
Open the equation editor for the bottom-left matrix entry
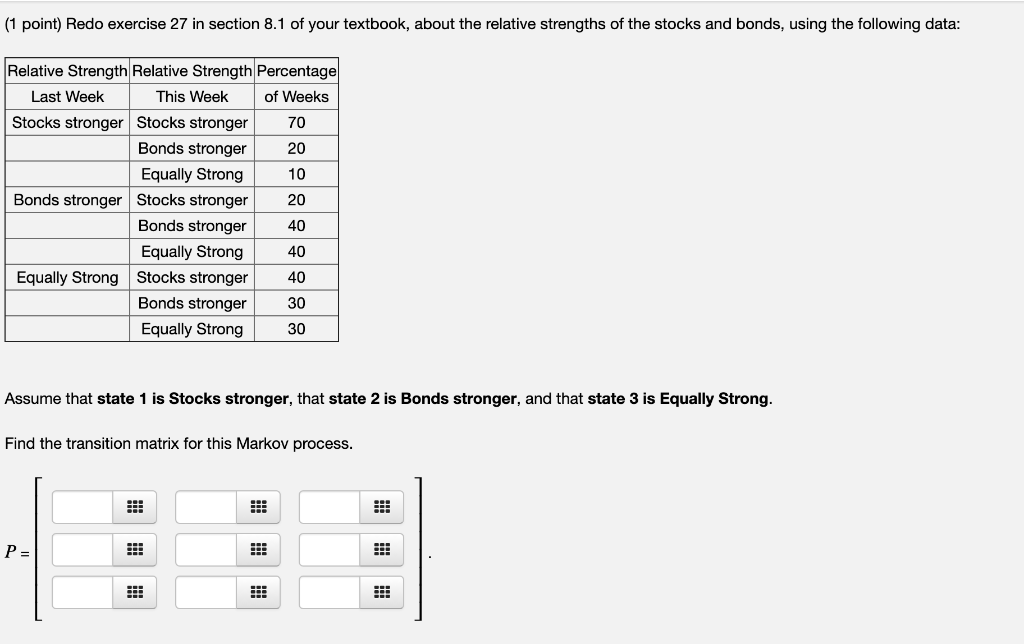tap(136, 592)
